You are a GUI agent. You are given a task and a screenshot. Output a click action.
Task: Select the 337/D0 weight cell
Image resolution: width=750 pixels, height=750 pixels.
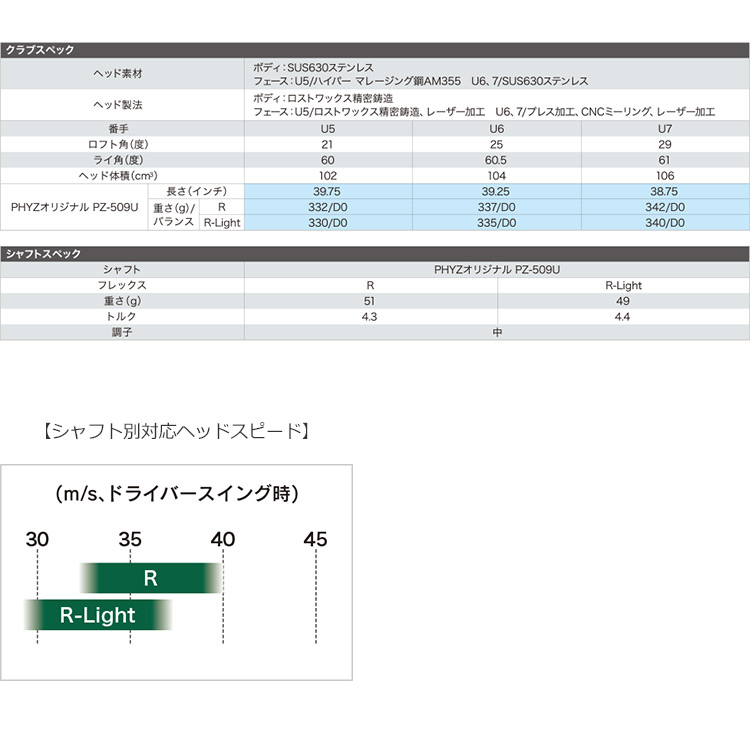pyautogui.click(x=497, y=207)
